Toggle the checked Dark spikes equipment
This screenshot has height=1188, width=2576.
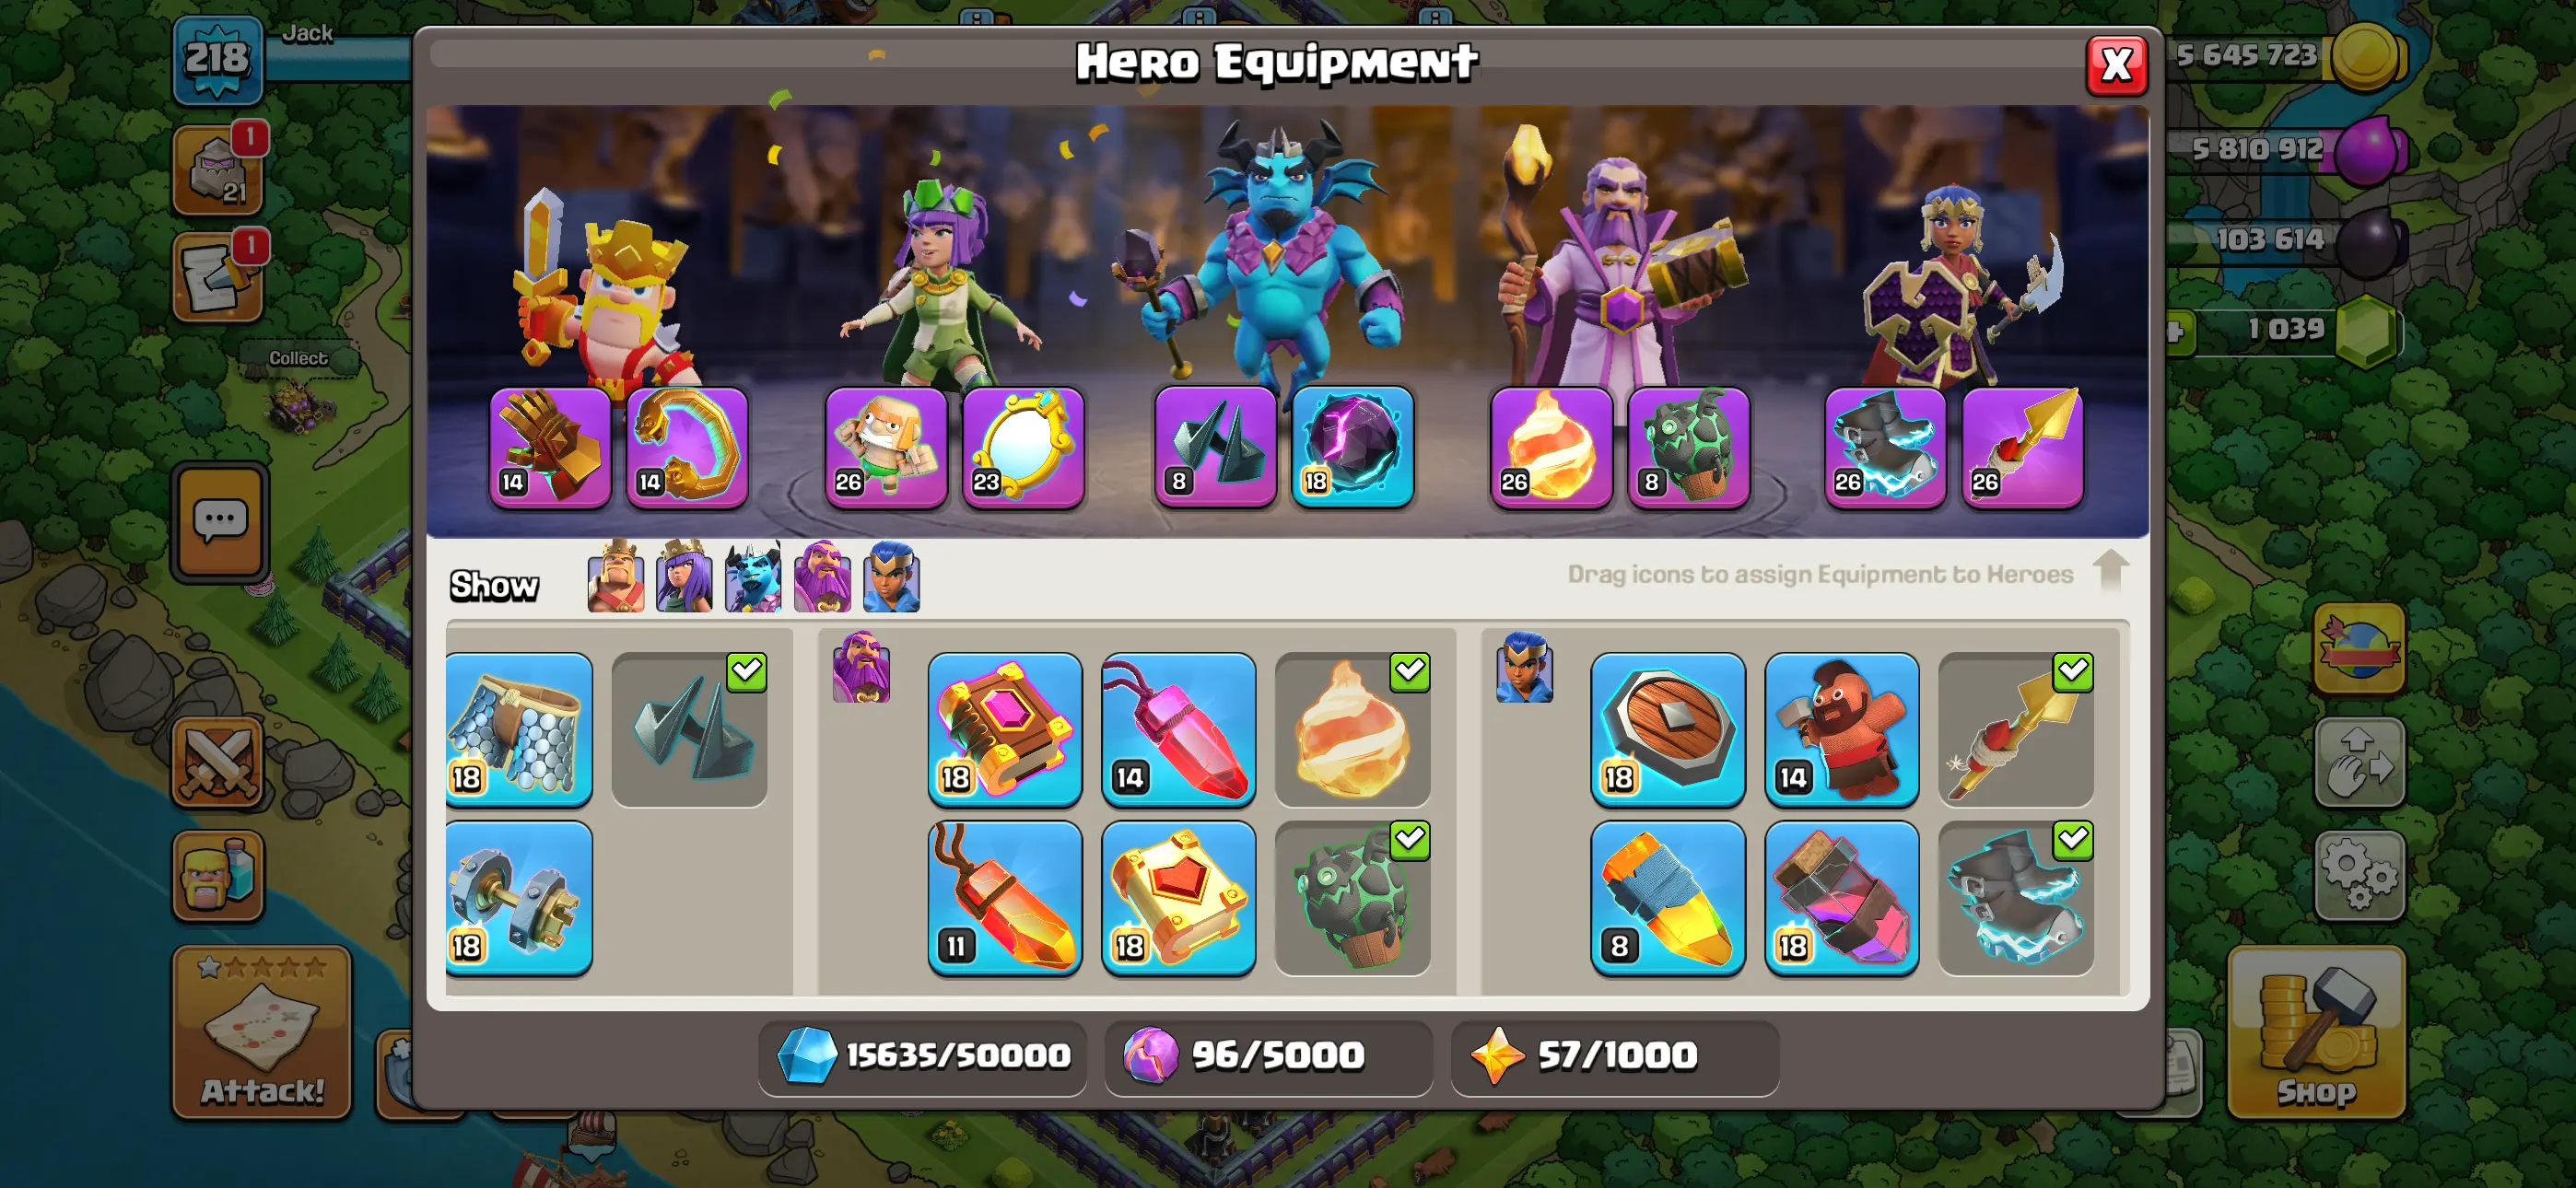click(x=690, y=730)
